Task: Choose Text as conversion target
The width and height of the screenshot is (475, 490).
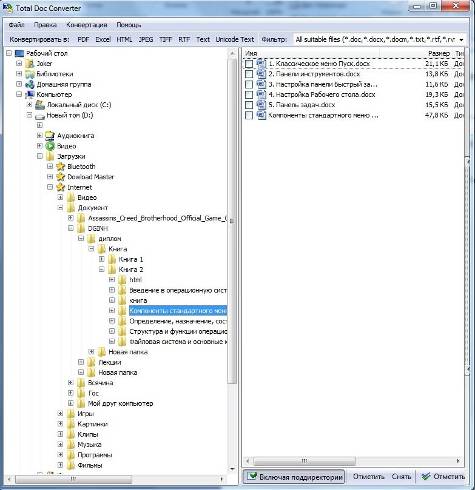Action: (x=203, y=39)
